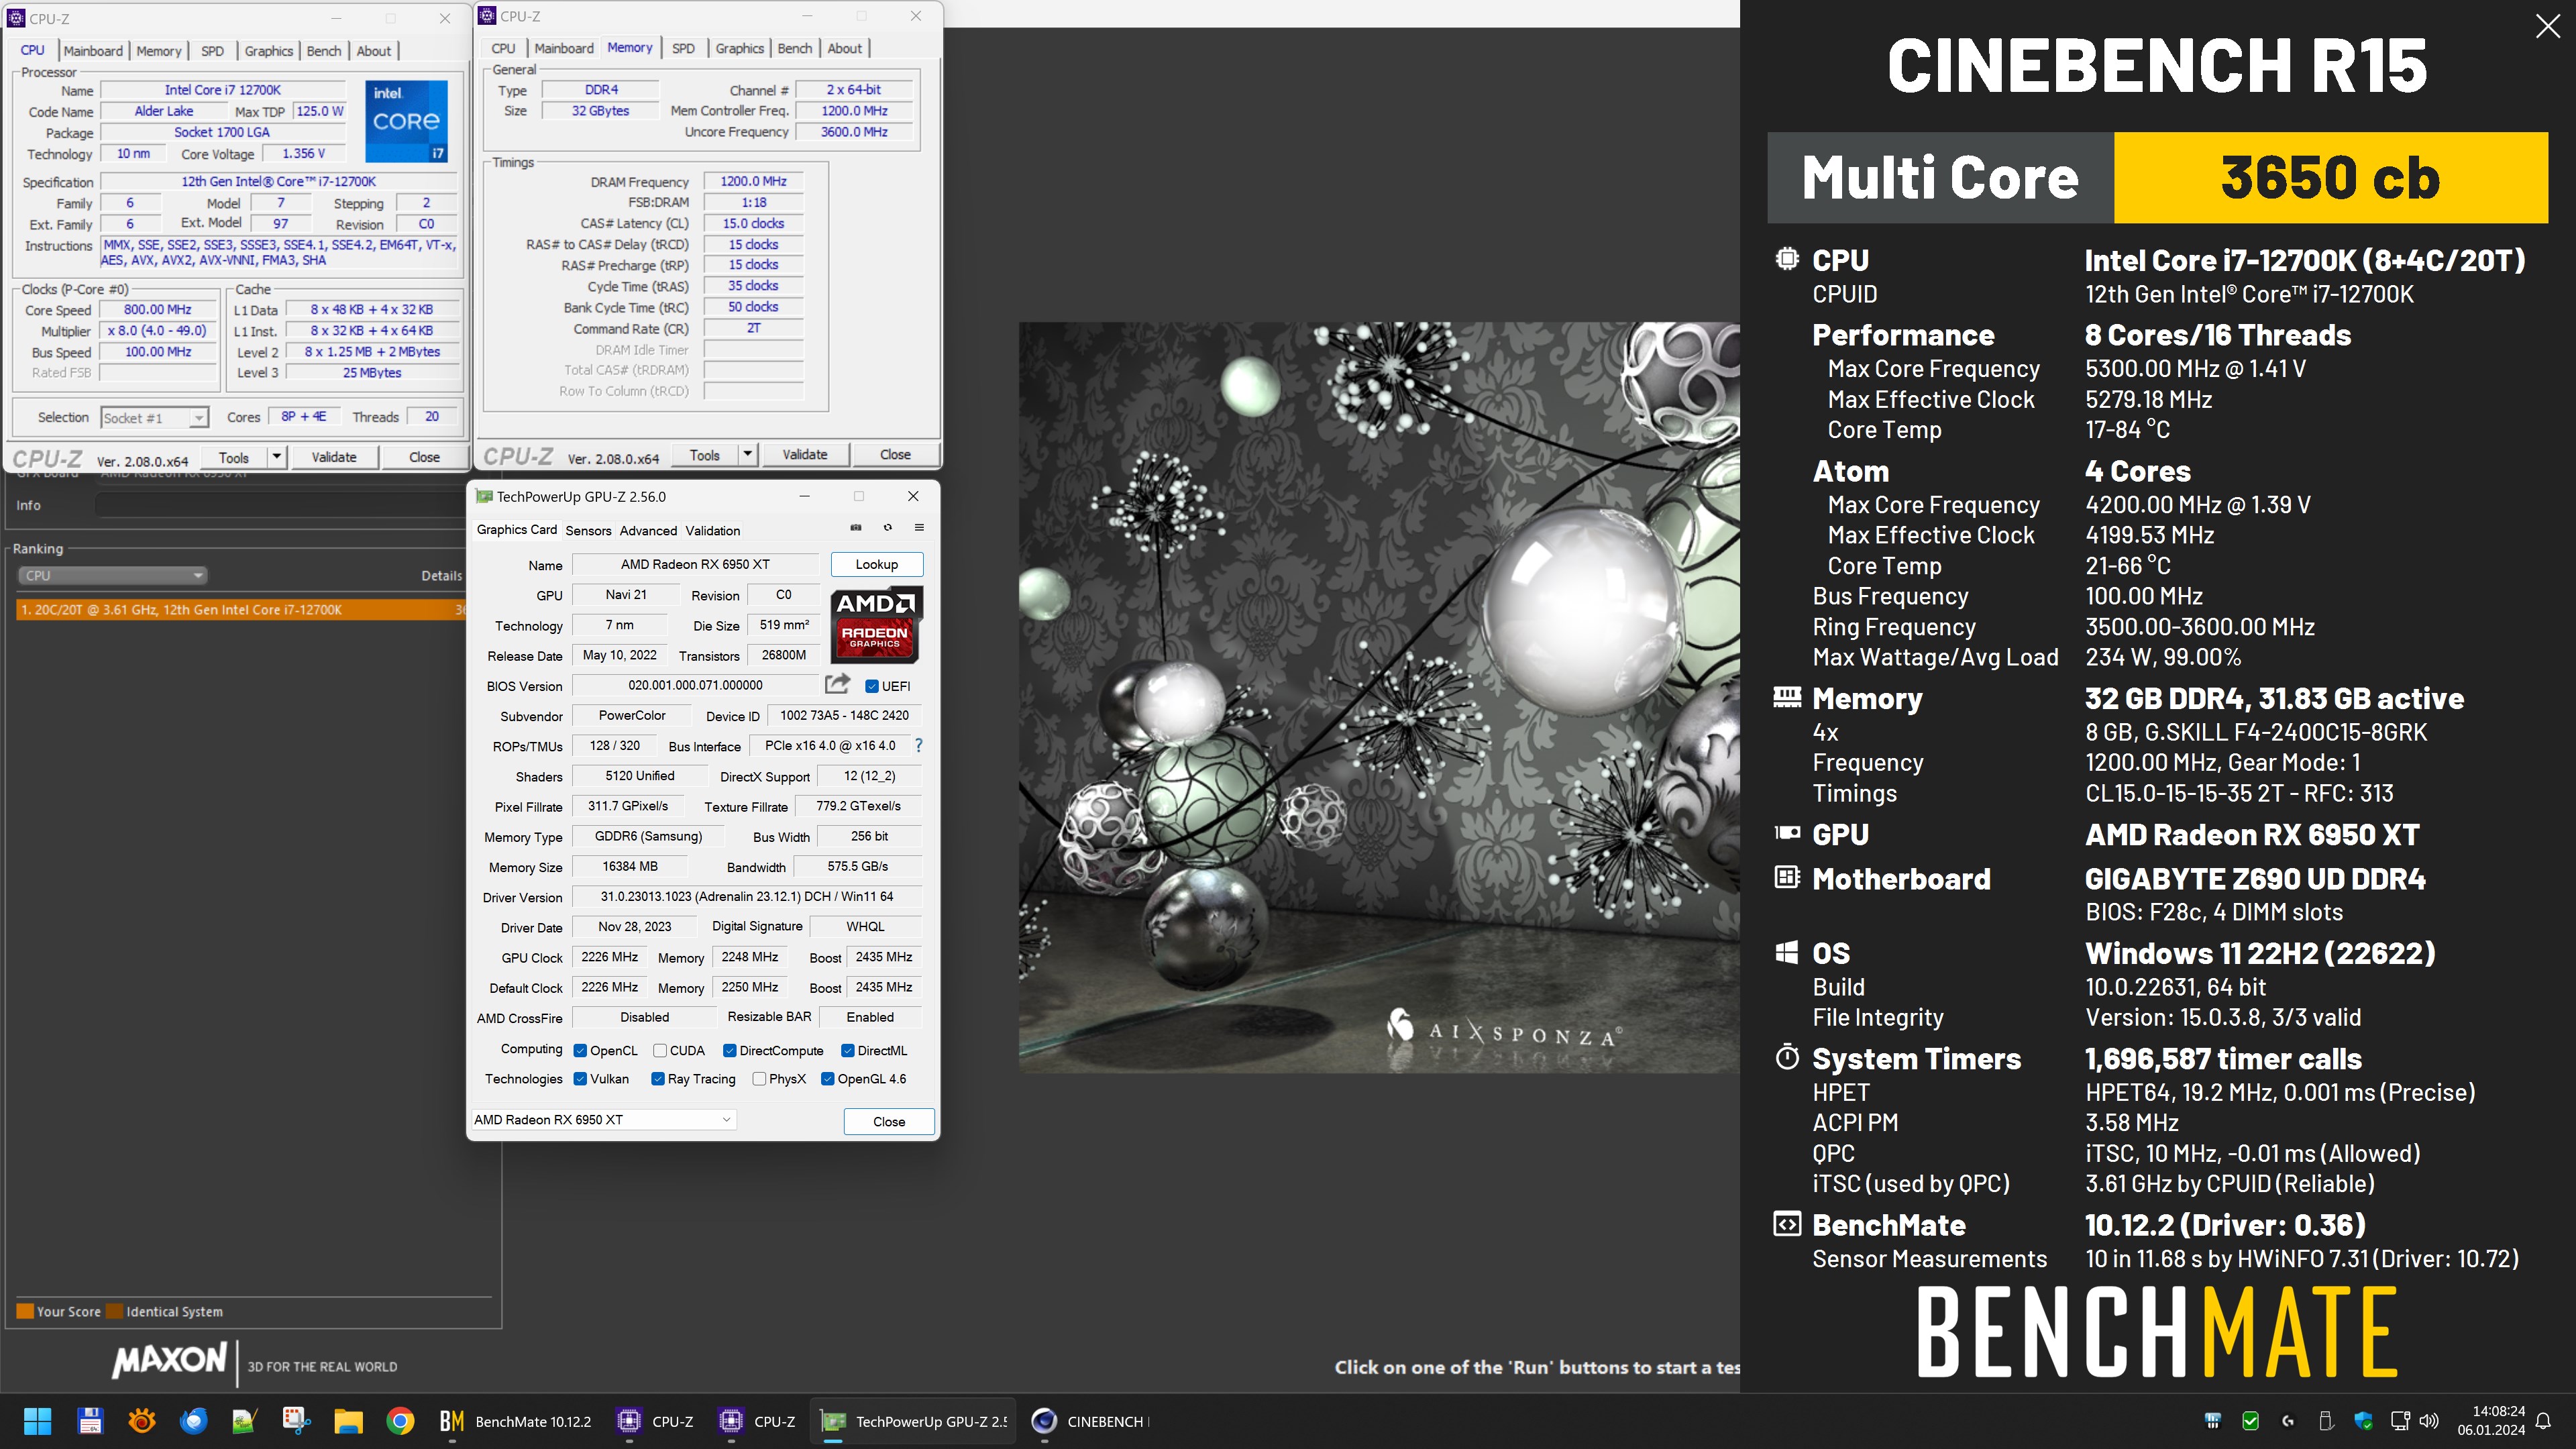
Task: Switch to BenchMate 10.12.2 in taskbar
Action: pos(516,1421)
